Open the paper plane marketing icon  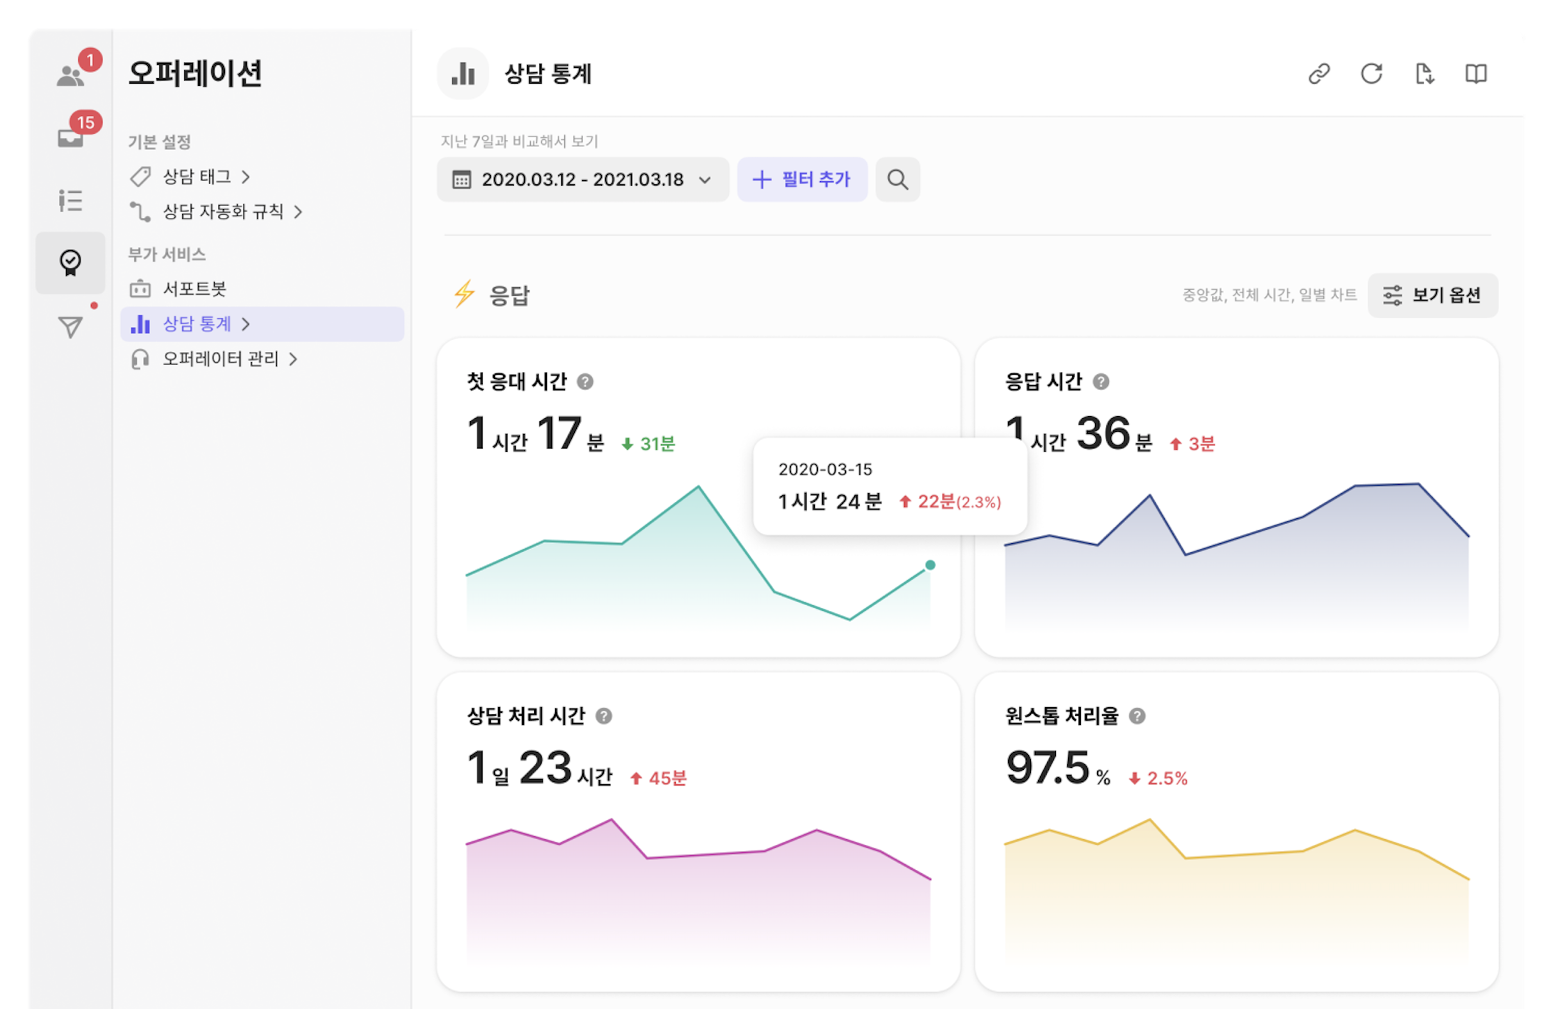click(x=70, y=327)
